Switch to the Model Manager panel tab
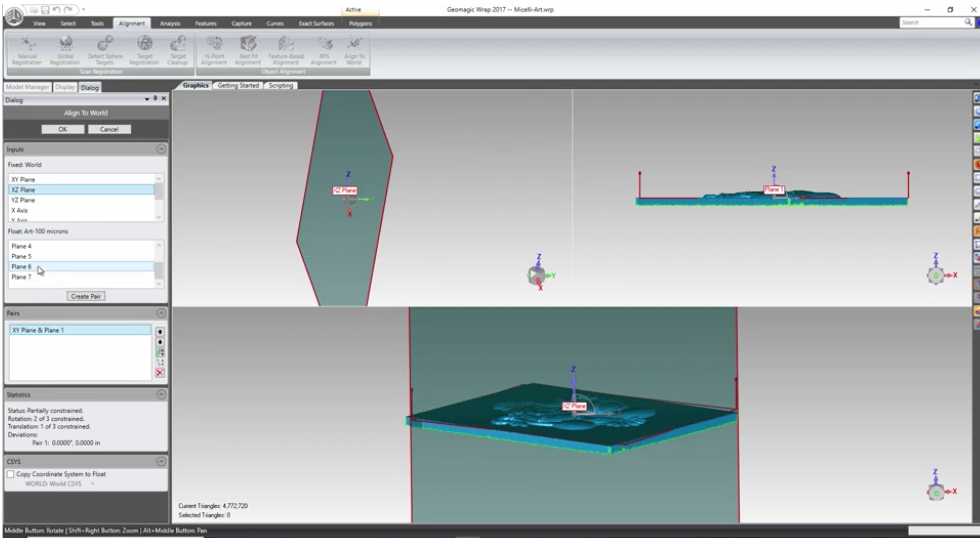Image resolution: width=980 pixels, height=538 pixels. [x=27, y=87]
